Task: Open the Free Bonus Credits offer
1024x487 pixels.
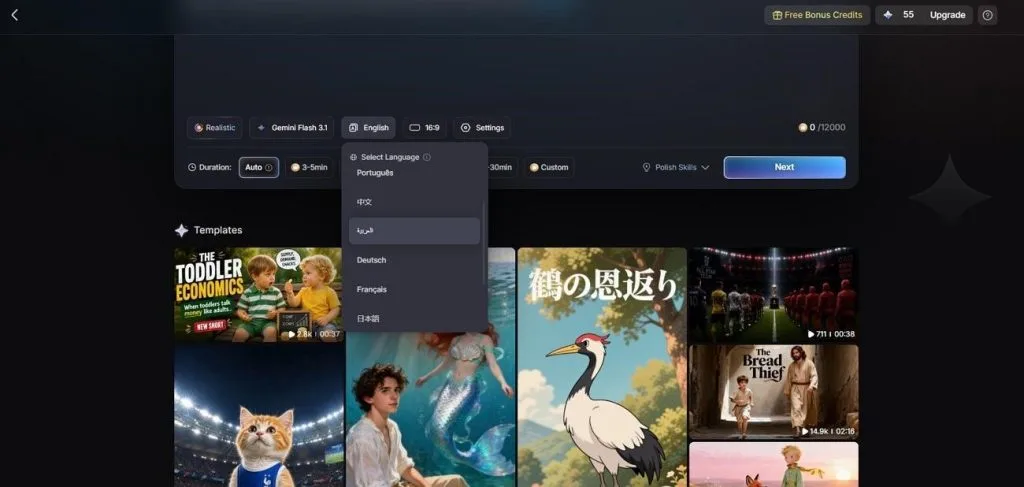Action: [817, 15]
